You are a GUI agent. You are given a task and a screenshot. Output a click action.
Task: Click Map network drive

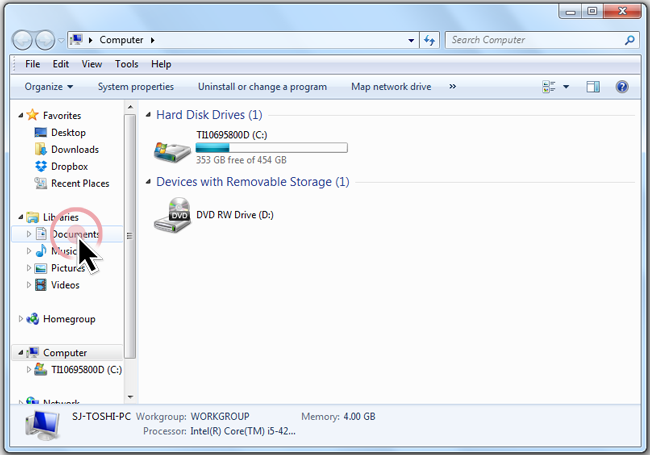[391, 87]
